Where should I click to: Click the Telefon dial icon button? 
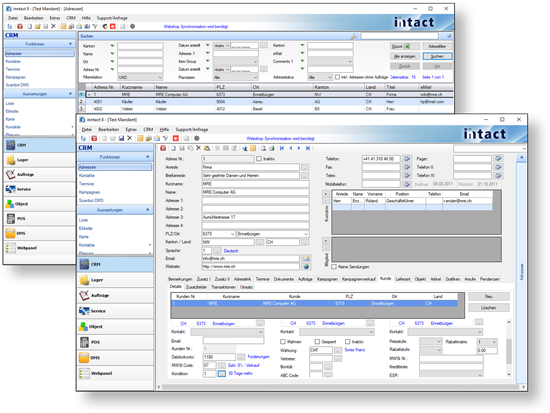[407, 159]
